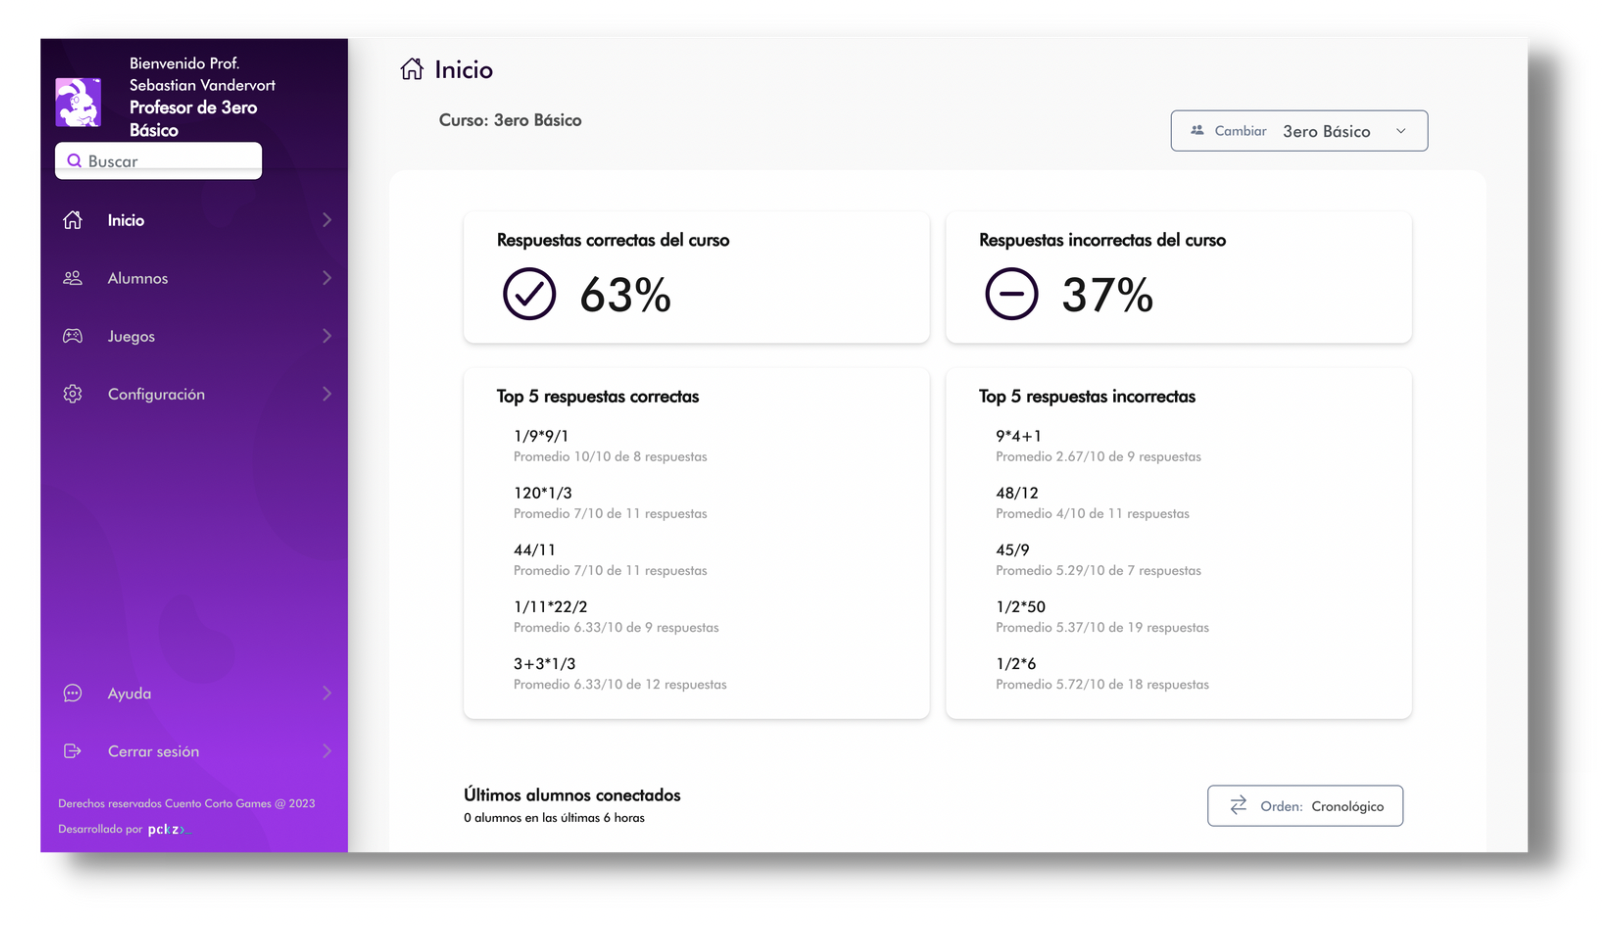The height and width of the screenshot is (926, 1602).
Task: Select Inicio in the sidebar menu
Action: point(126,220)
